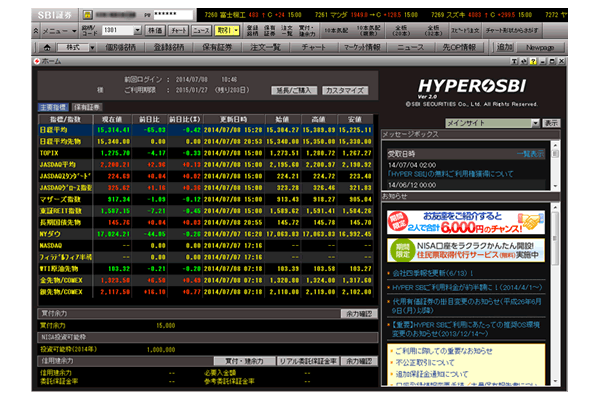This screenshot has width=600, height=400.
Task: Switch to チャート tab in tab bar
Action: tap(313, 47)
